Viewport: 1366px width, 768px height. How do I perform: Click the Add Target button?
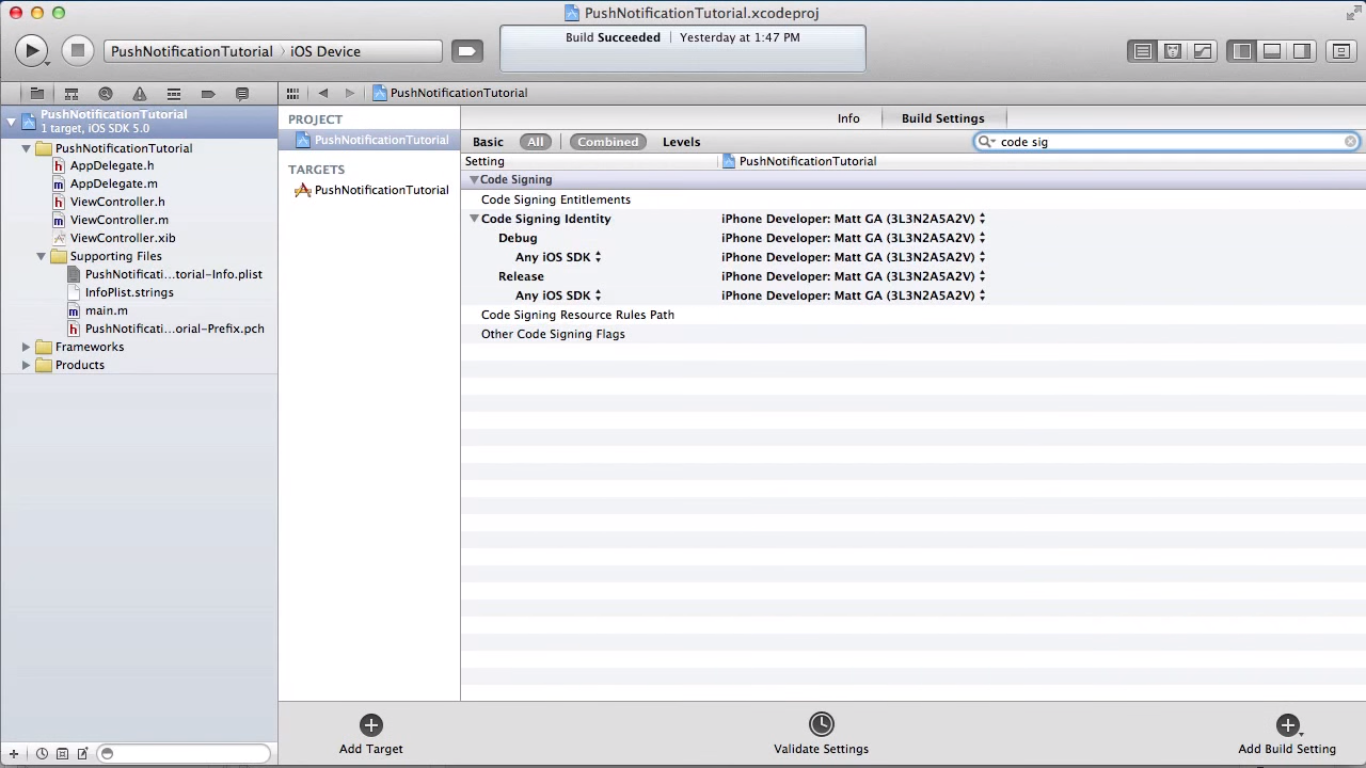[371, 734]
